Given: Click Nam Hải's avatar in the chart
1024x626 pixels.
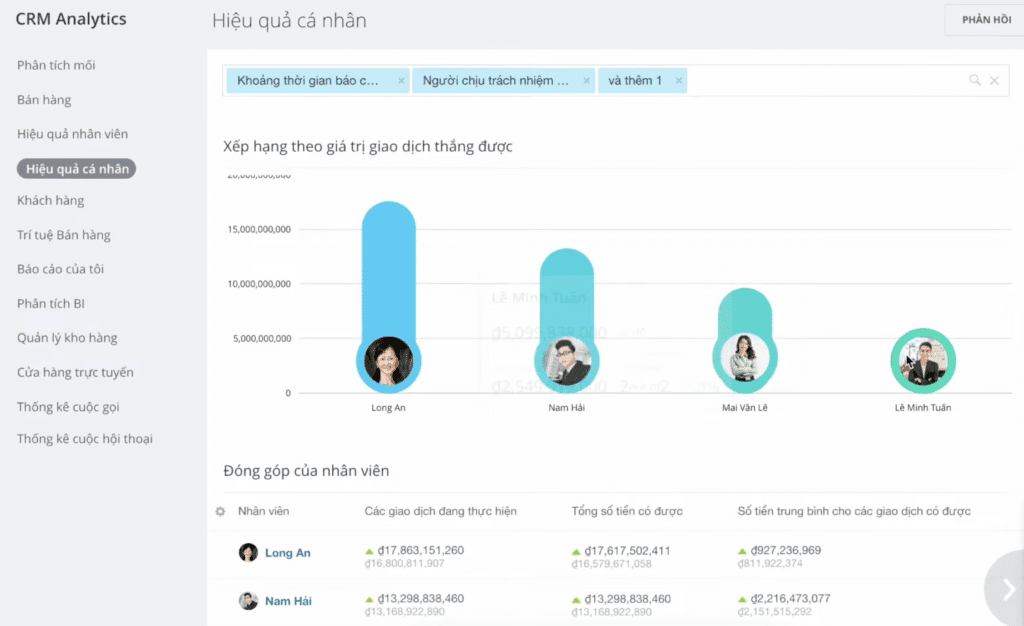Looking at the screenshot, I should coord(566,361).
